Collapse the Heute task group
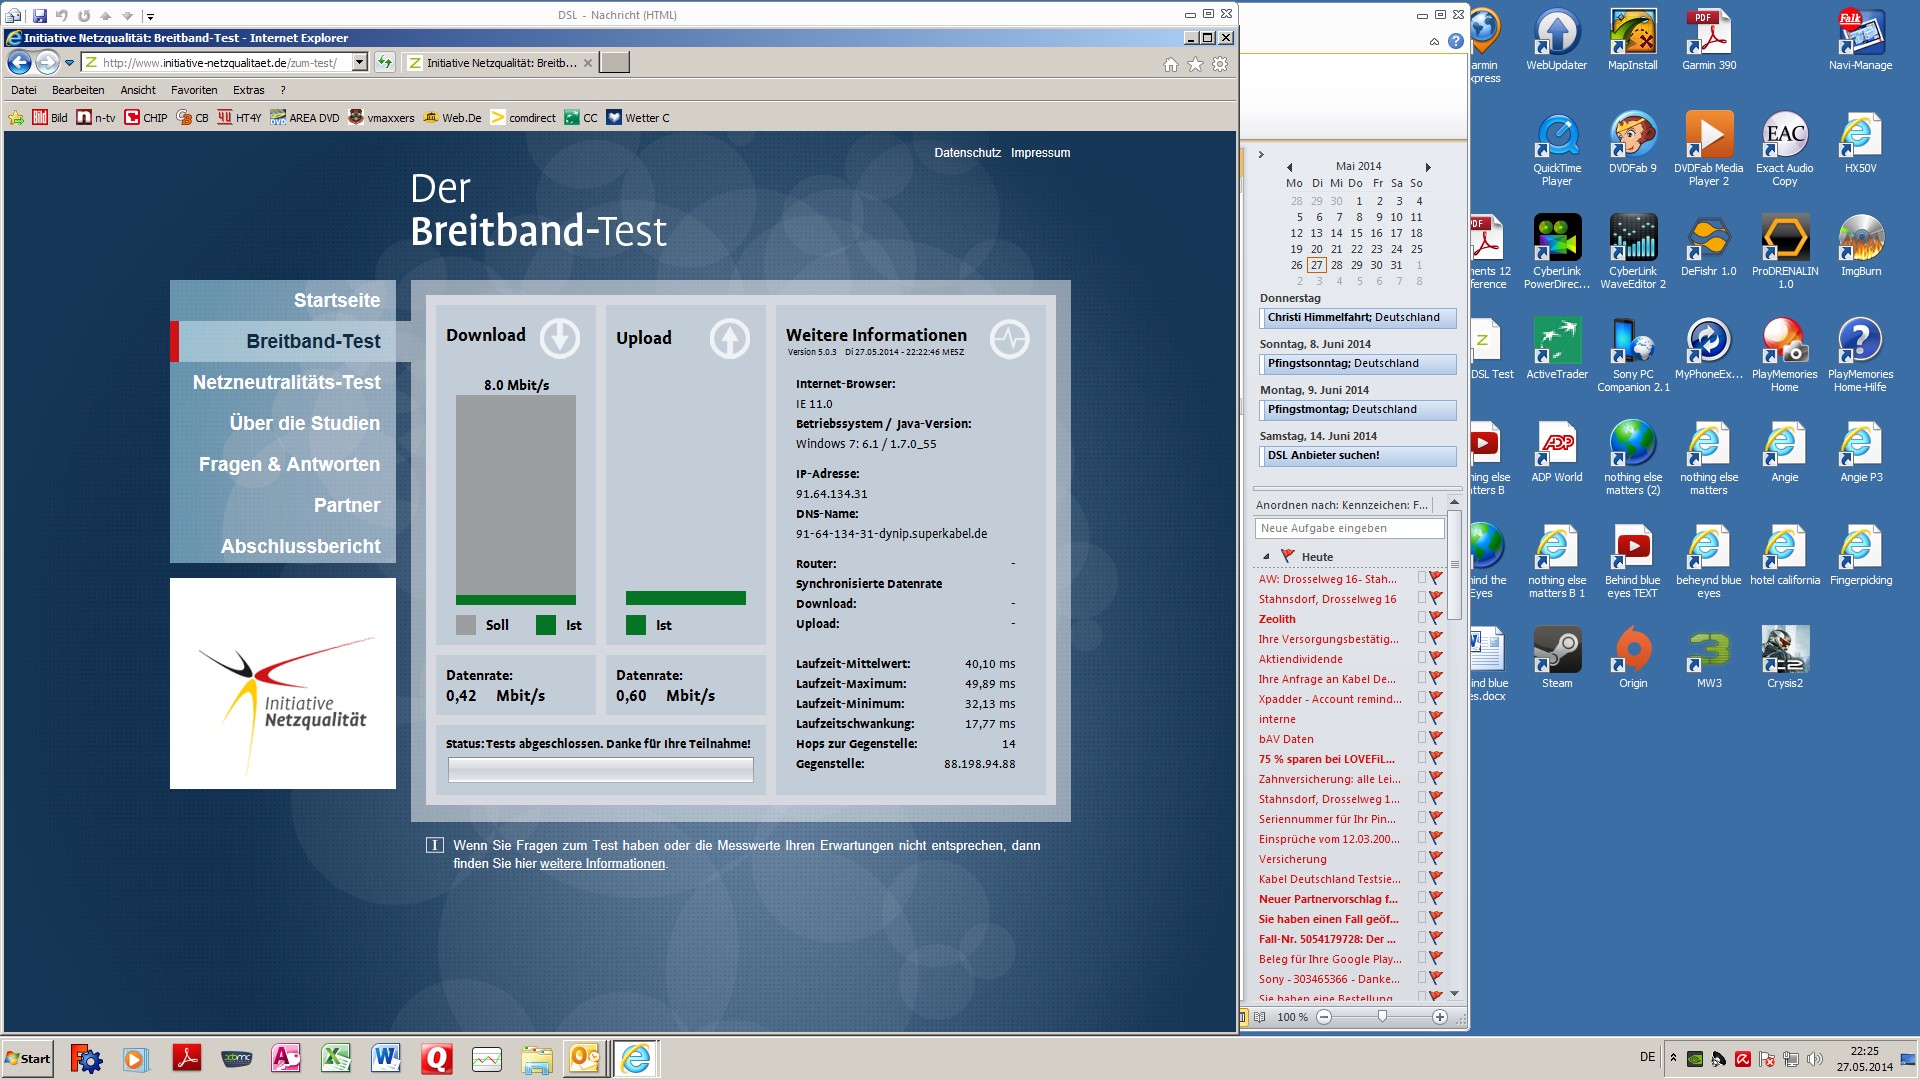Screen dimensions: 1920x1080 tap(1266, 557)
